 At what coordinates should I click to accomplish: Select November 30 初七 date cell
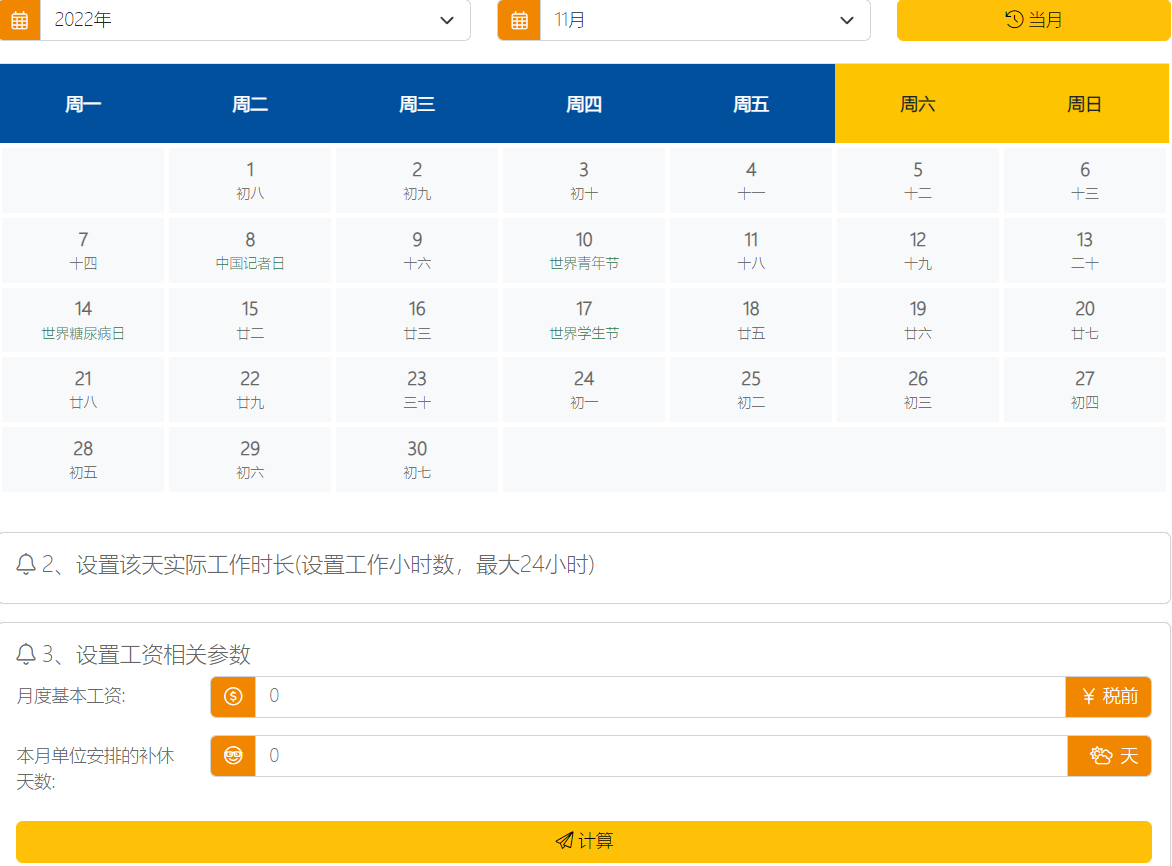point(417,459)
